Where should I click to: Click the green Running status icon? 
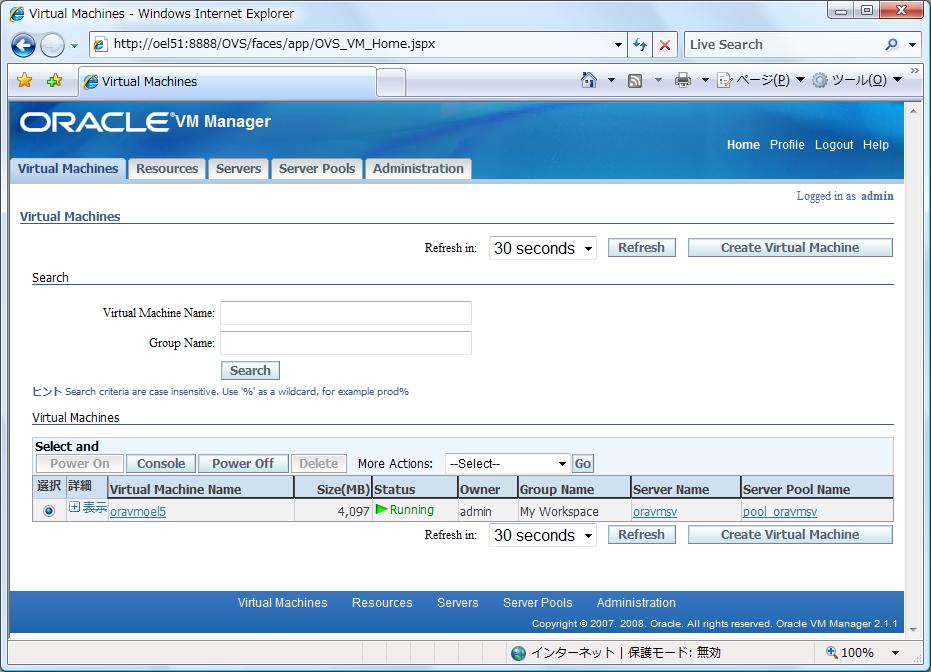[382, 509]
